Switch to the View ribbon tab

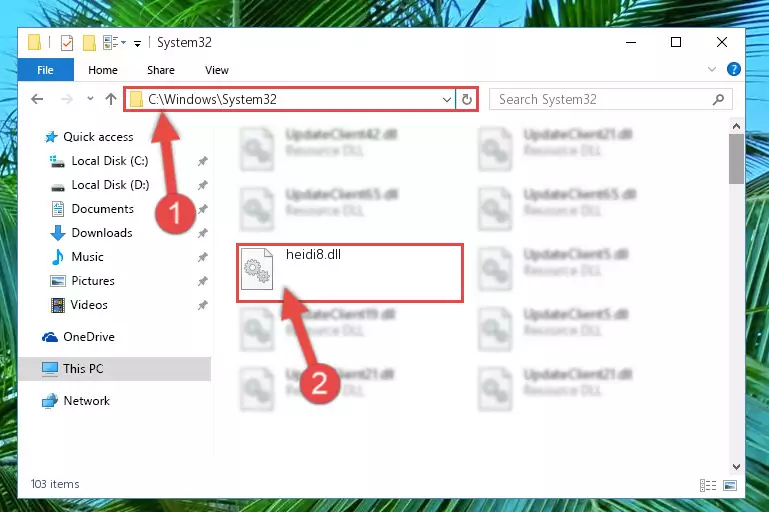pos(216,70)
